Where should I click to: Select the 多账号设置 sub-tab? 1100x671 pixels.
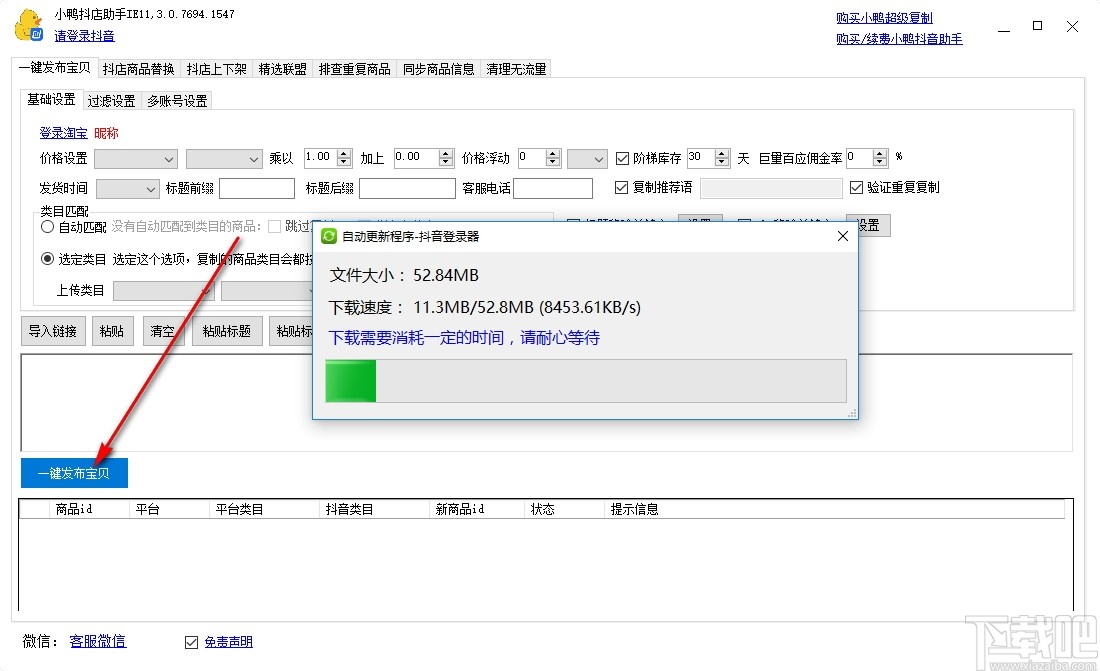(177, 101)
